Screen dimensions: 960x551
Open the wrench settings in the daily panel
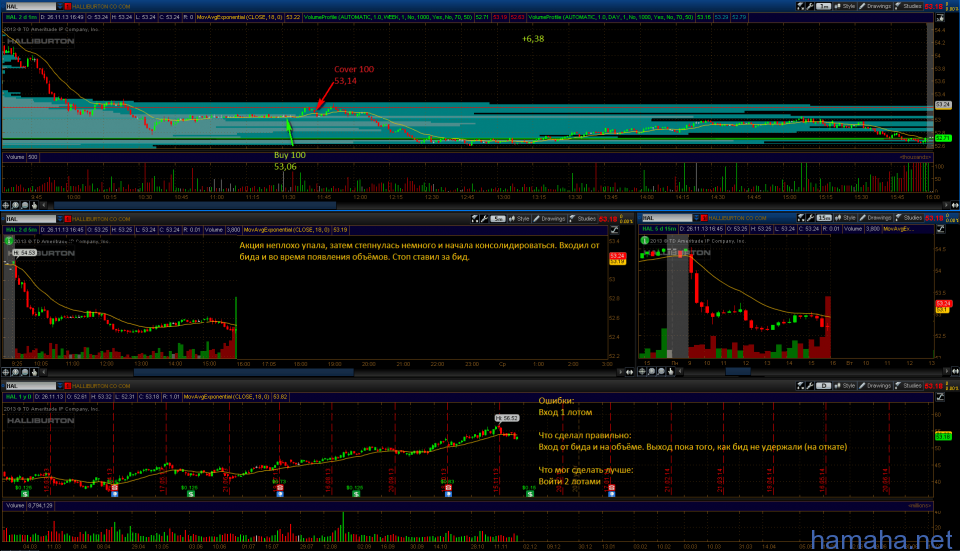coord(810,386)
